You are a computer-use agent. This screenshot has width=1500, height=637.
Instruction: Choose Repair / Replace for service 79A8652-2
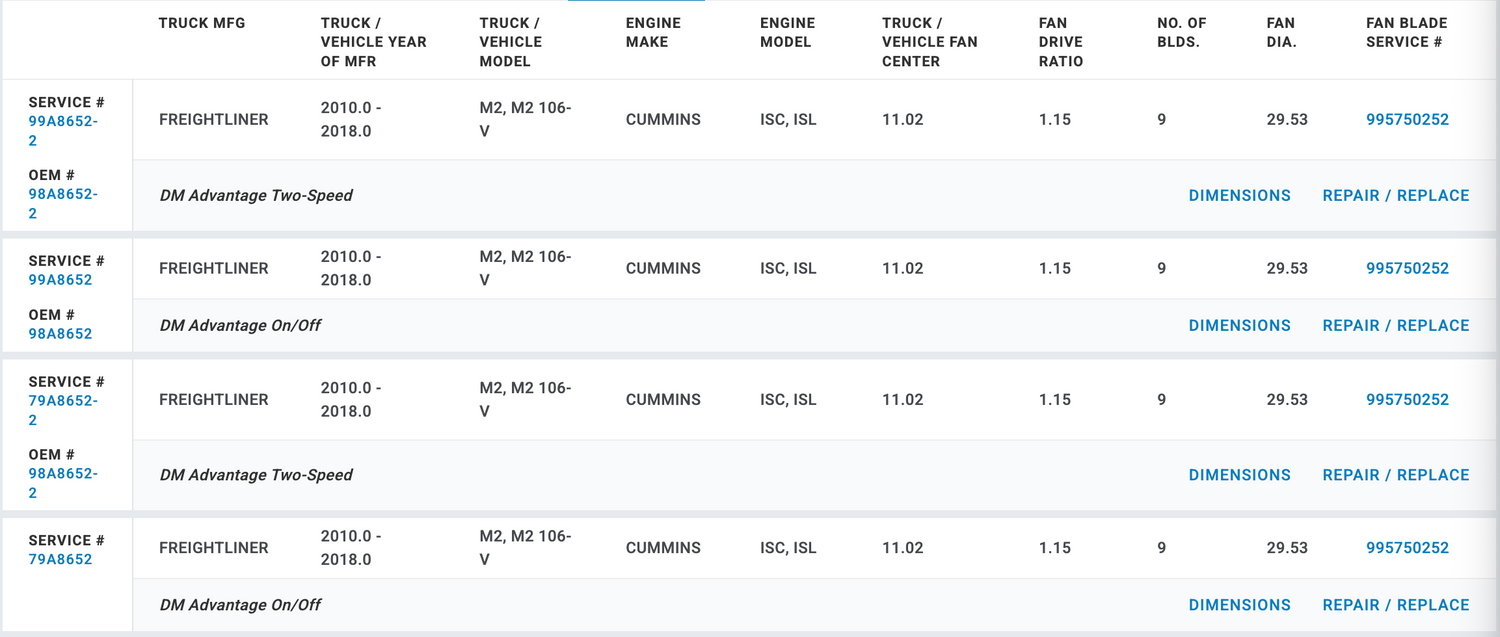click(1395, 475)
